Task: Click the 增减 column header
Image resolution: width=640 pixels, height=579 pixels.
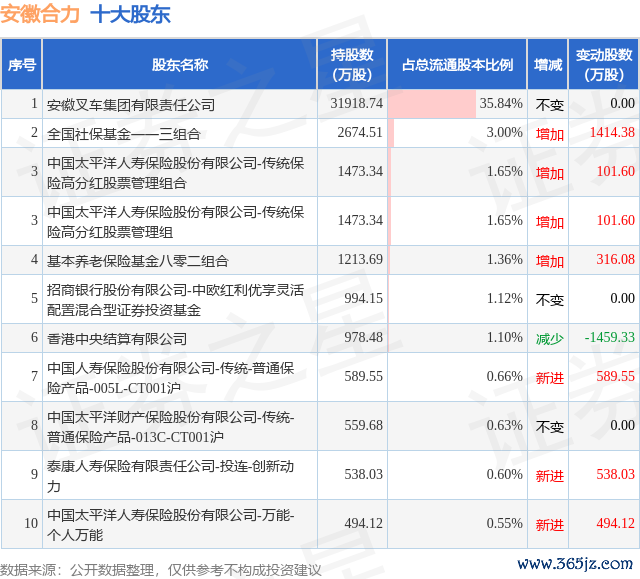Action: (x=548, y=64)
